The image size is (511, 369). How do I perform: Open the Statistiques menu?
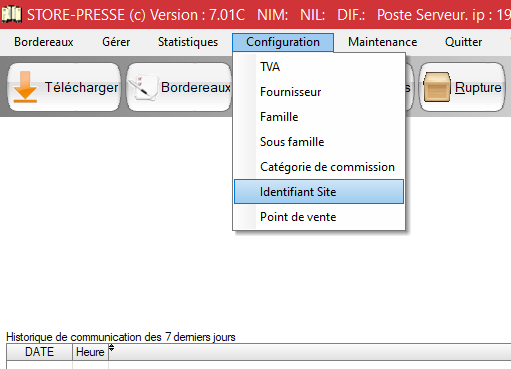(188, 42)
